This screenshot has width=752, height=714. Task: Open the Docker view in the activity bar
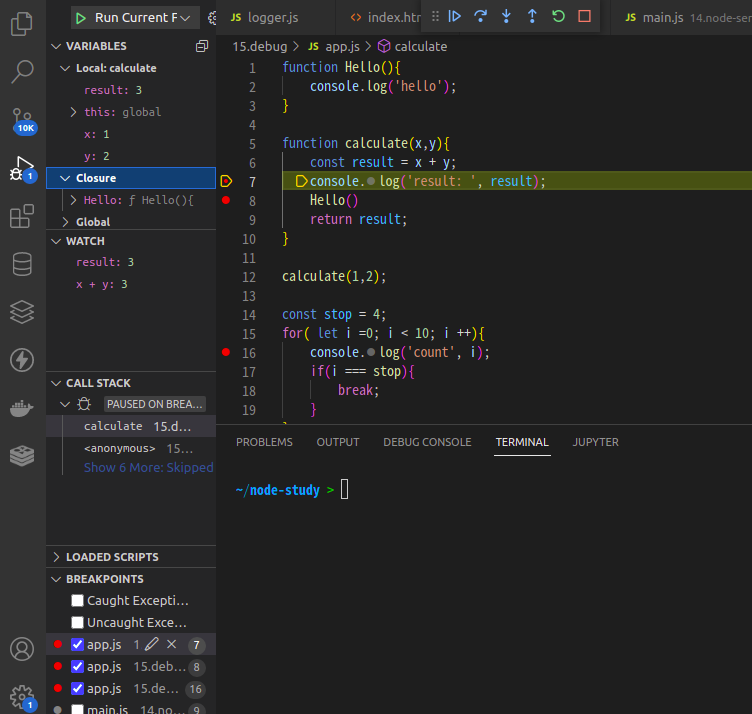click(x=22, y=409)
